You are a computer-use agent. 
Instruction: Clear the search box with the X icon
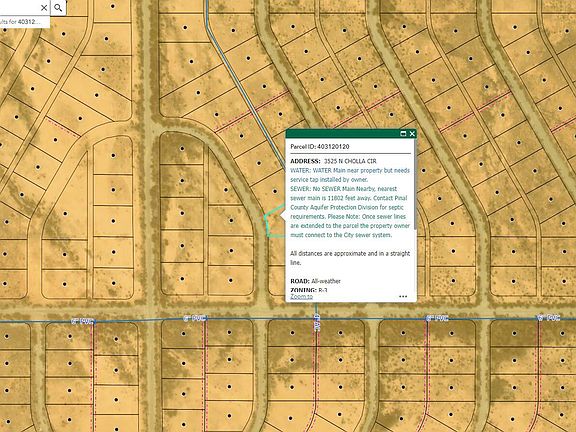[44, 8]
